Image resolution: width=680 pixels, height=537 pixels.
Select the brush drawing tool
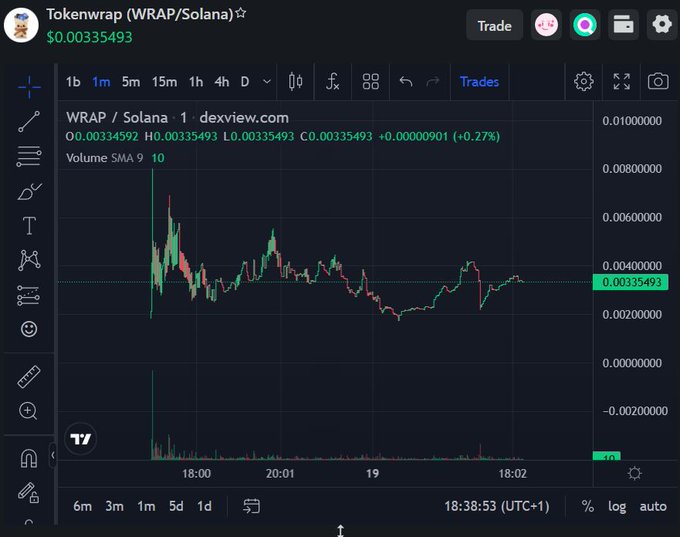29,191
